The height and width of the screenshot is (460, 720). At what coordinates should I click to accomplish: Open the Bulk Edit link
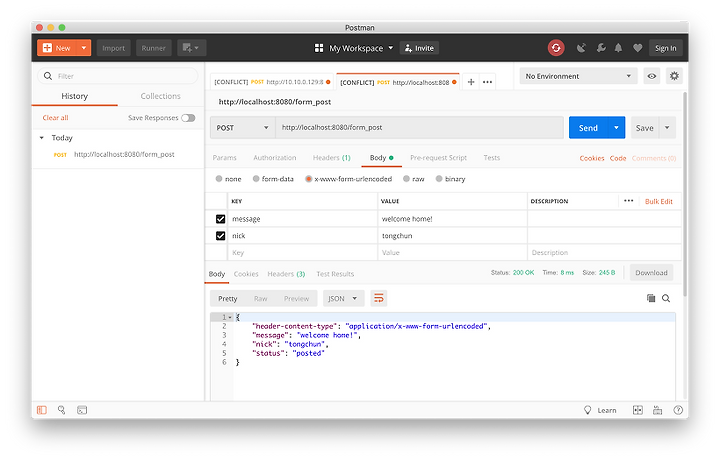[658, 201]
